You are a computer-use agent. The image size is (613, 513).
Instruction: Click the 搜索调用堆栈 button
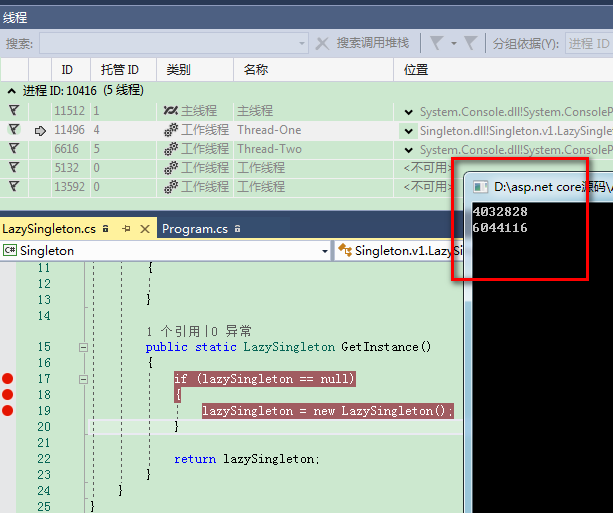pyautogui.click(x=373, y=43)
